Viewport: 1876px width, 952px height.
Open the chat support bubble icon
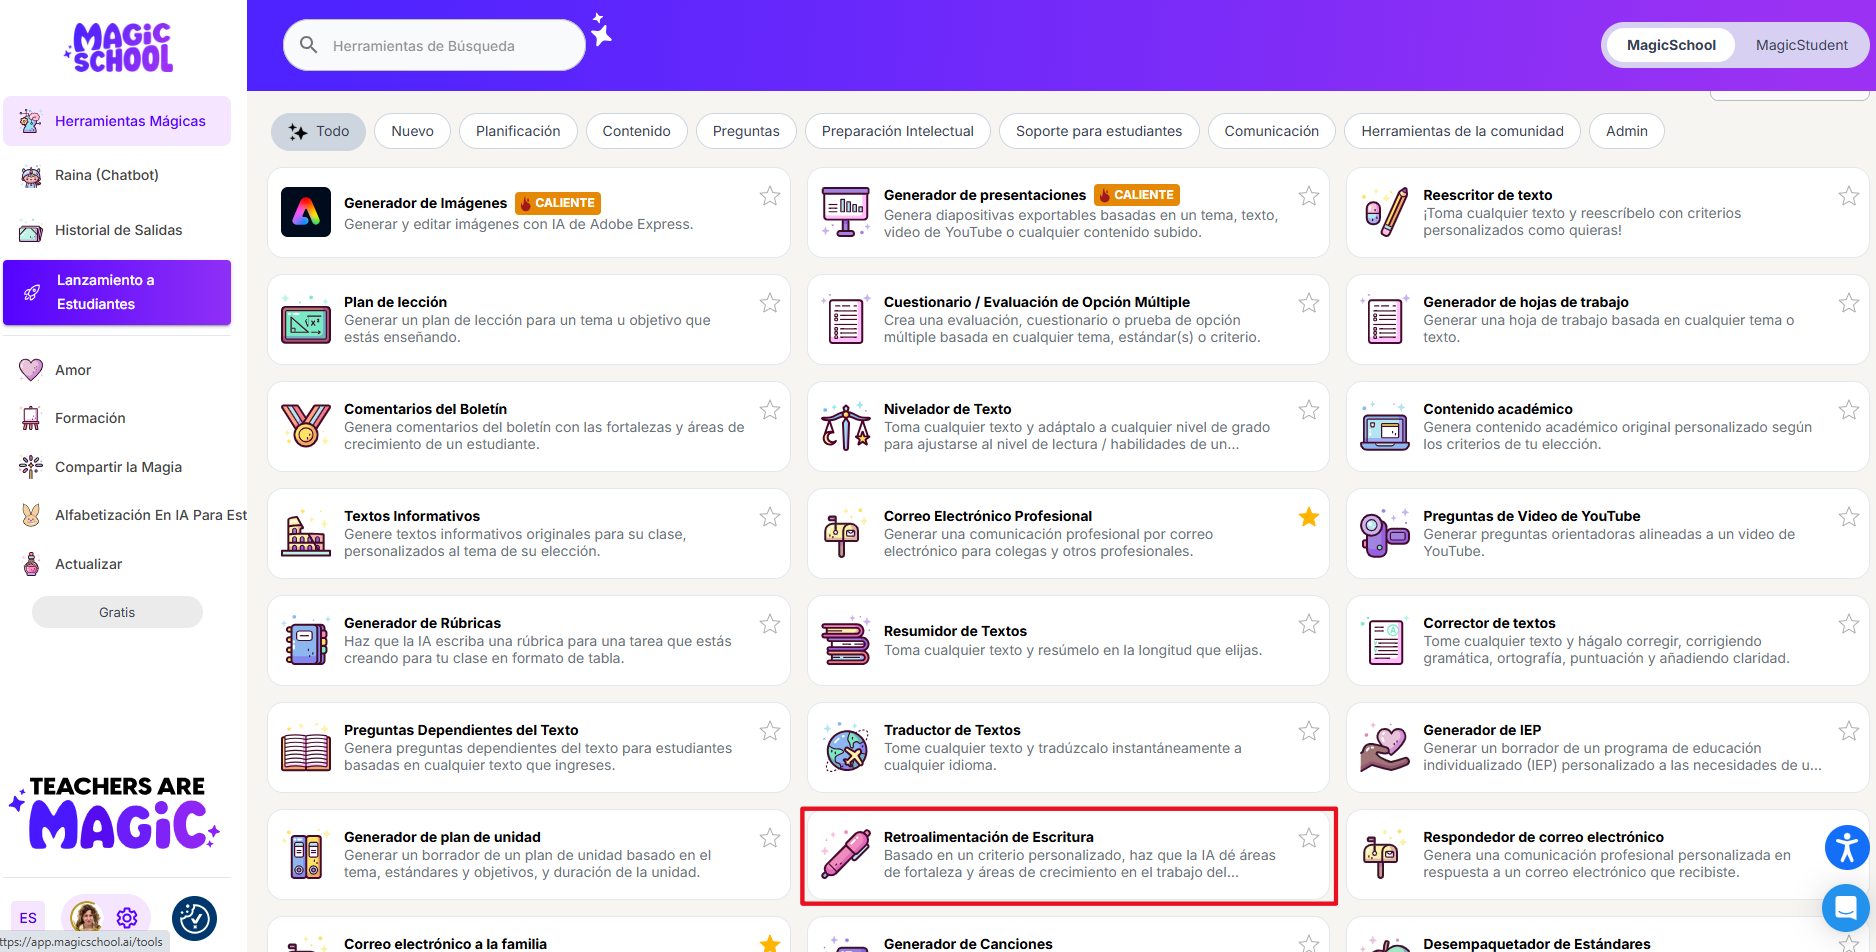pos(1845,908)
